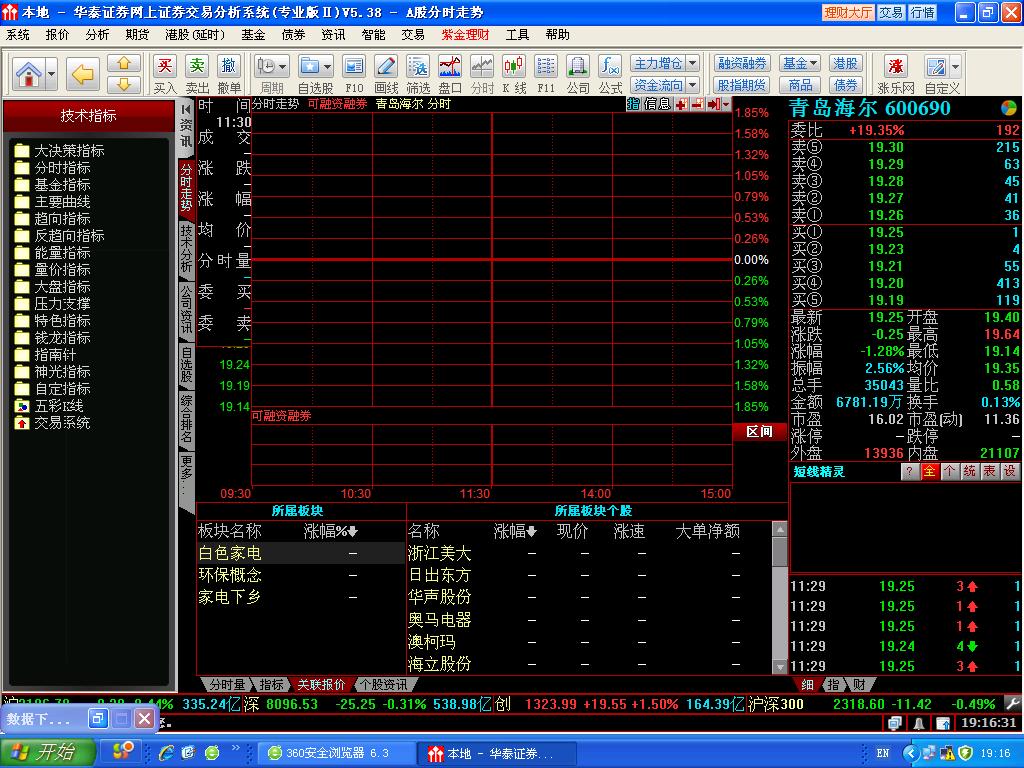This screenshot has height=768, width=1024.
Task: Click the yellow up arrow button
Action: click(x=124, y=63)
